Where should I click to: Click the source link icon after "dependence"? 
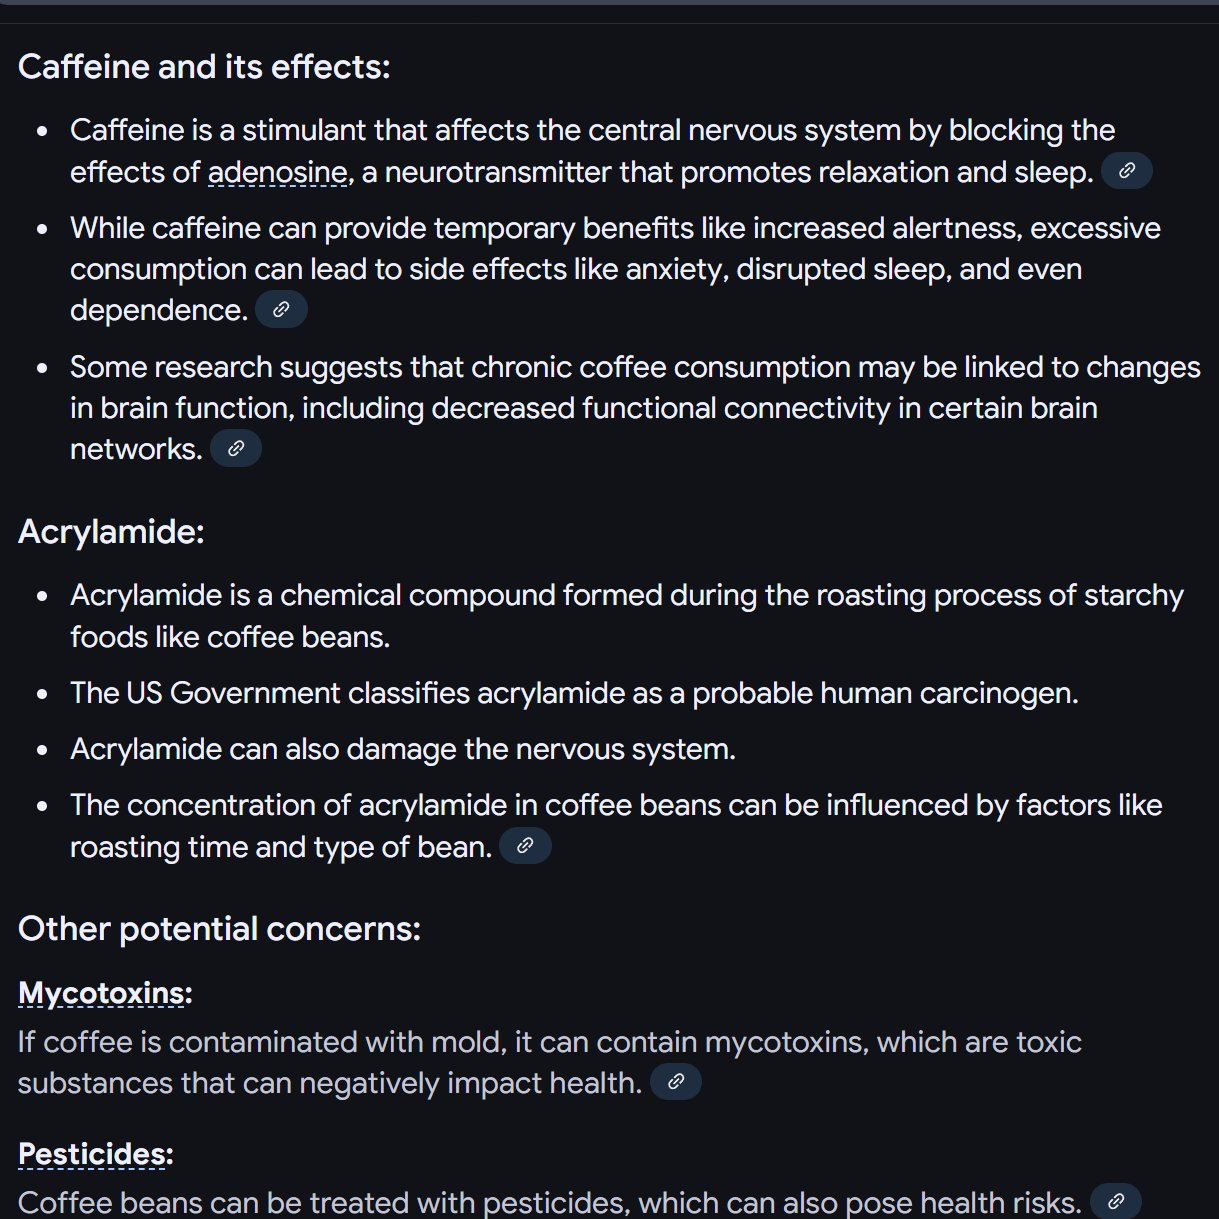click(x=281, y=310)
